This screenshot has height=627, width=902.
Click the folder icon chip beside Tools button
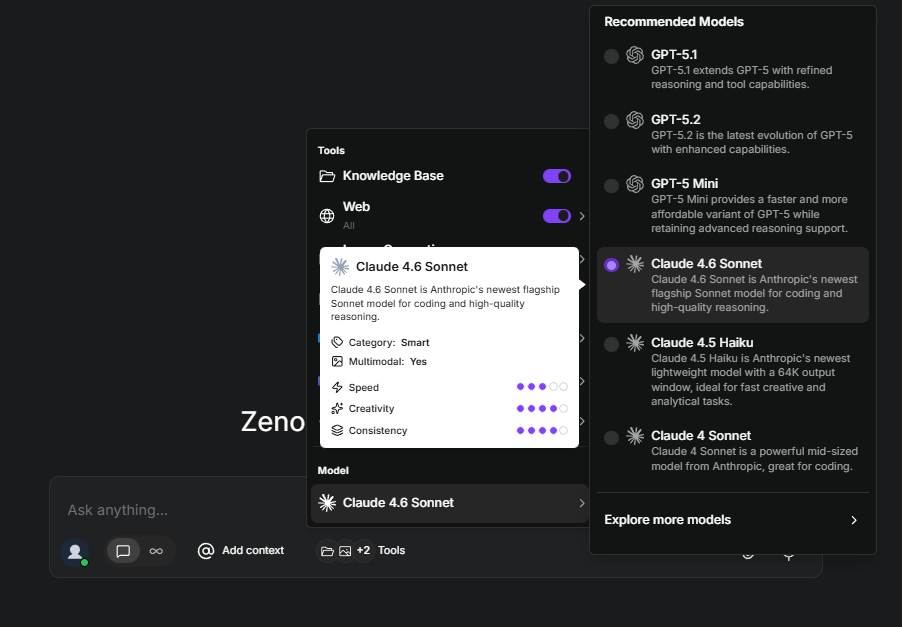[327, 551]
